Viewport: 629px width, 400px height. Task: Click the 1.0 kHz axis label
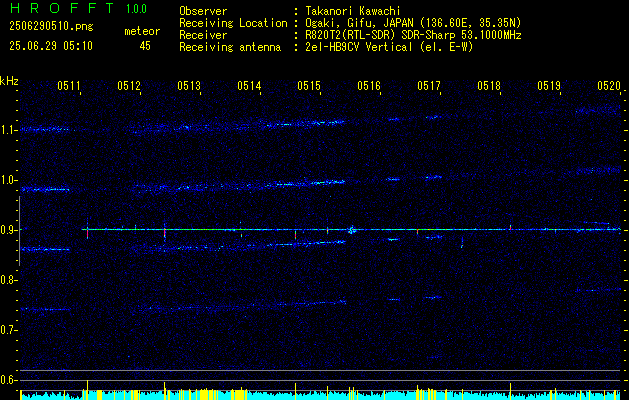coord(8,180)
